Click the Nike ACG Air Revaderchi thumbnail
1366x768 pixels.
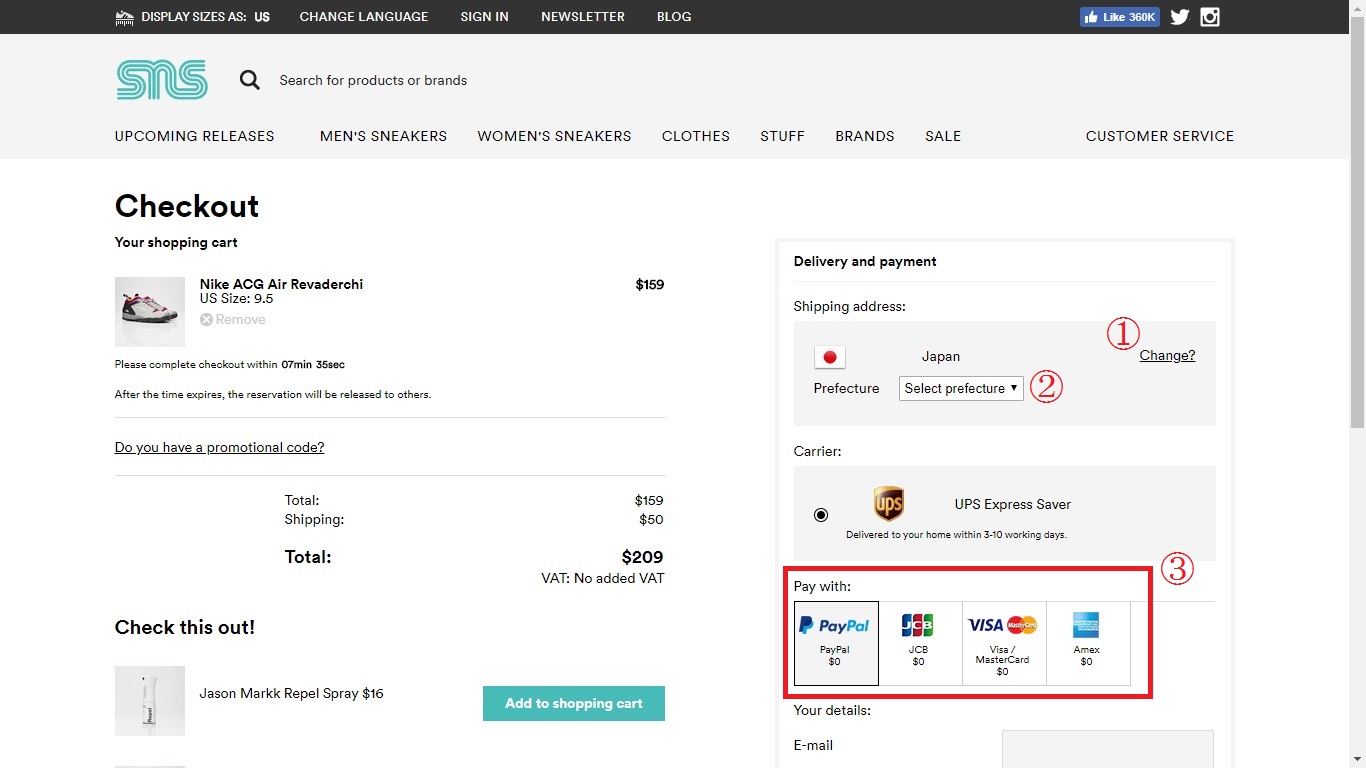(150, 311)
